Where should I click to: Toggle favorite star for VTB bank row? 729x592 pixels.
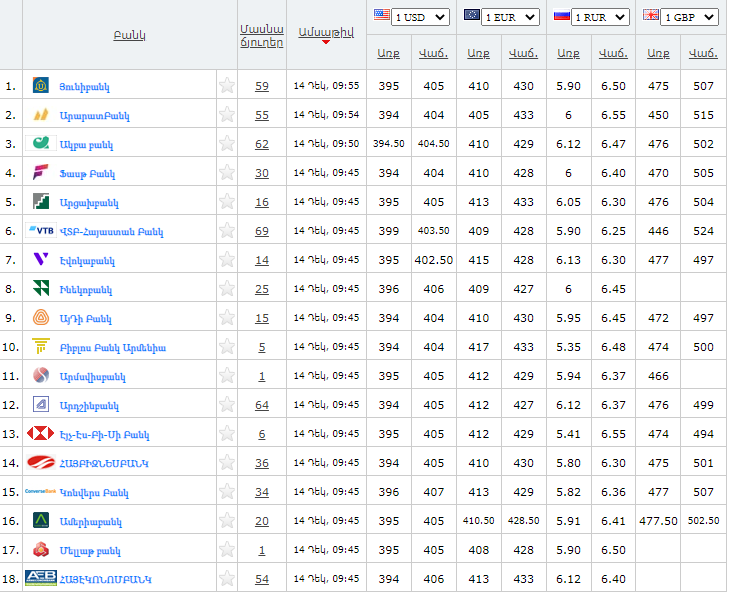click(x=227, y=231)
